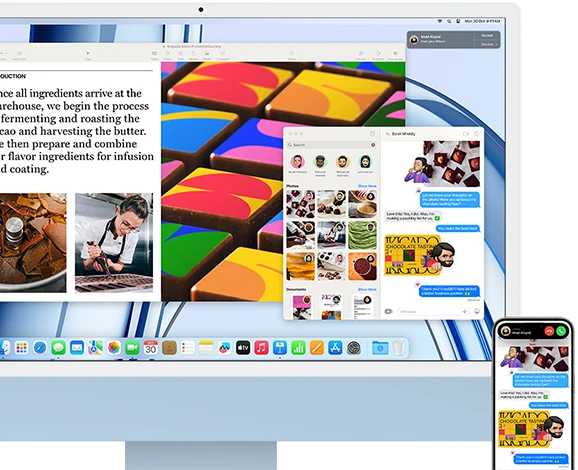Viewport: 578px width, 470px height.
Task: Accept the incoming call notification
Action: 487,35
